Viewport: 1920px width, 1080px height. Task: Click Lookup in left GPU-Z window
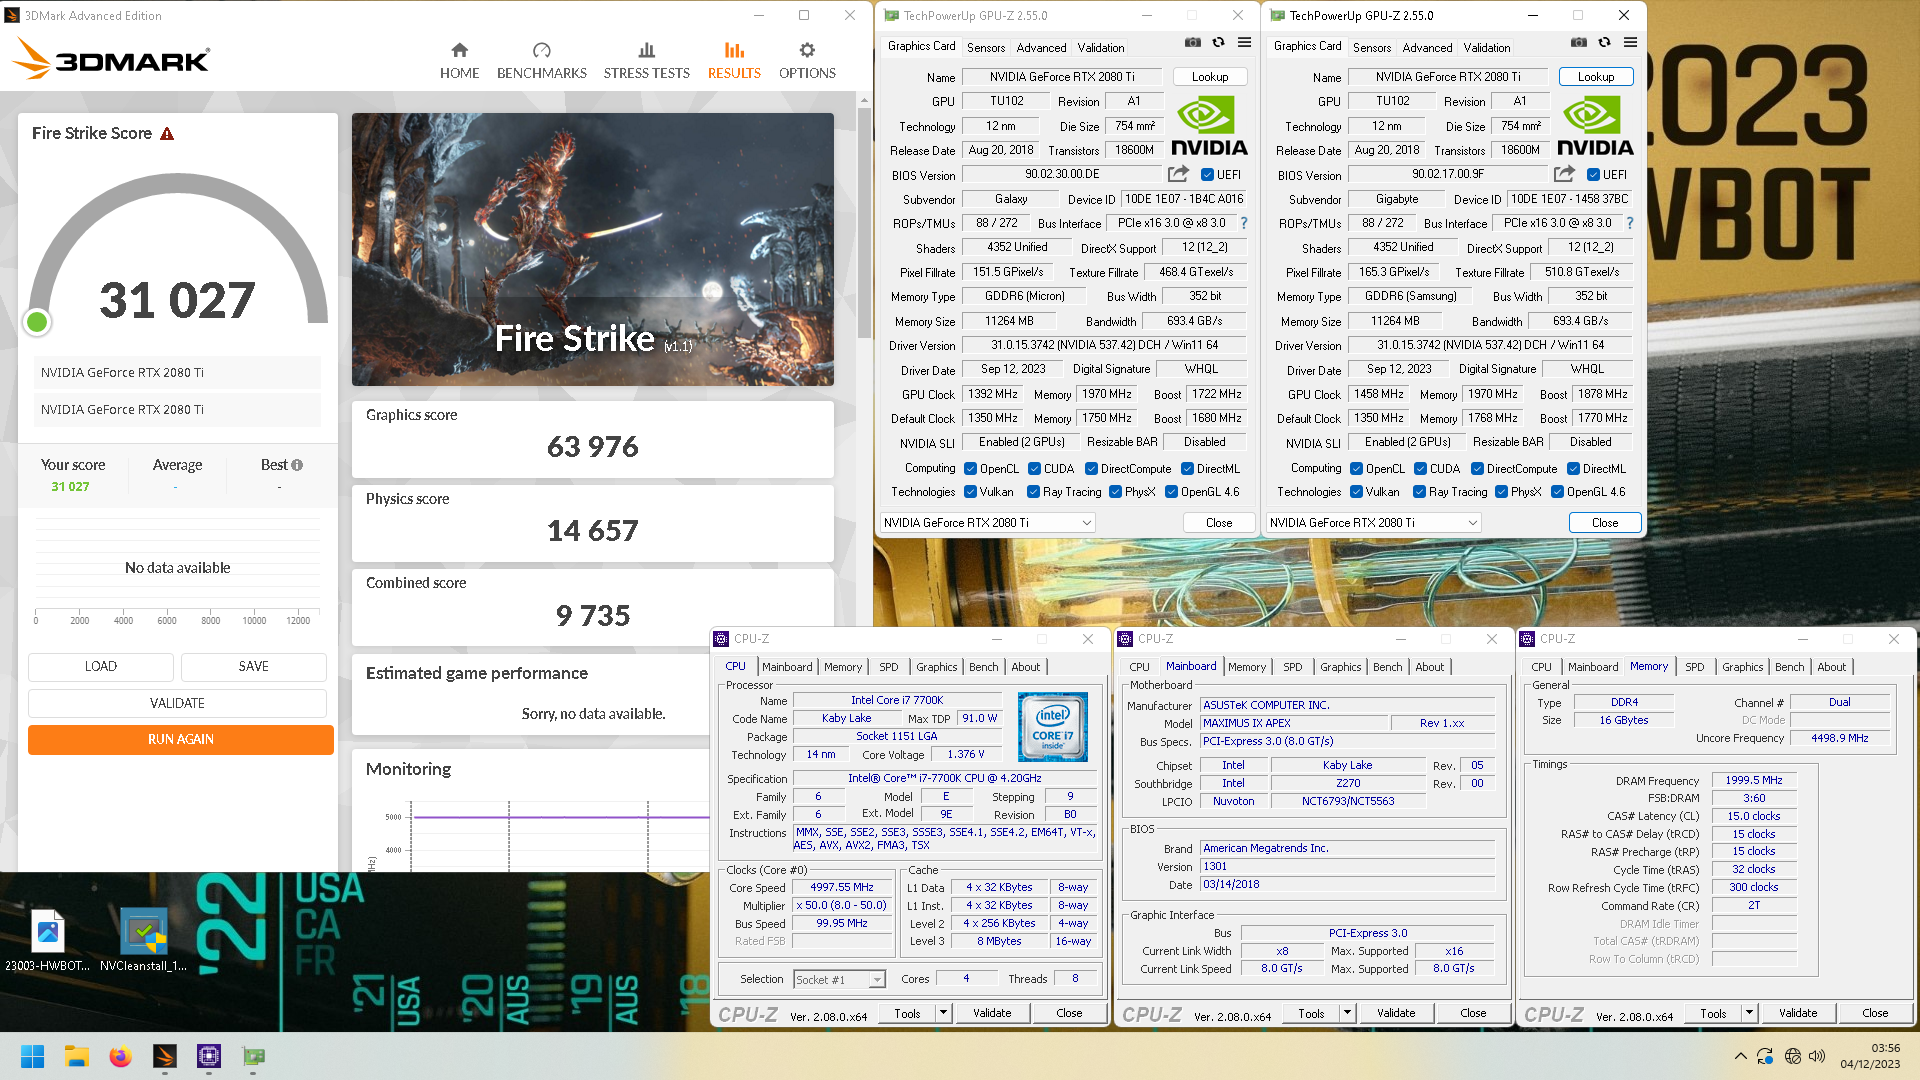(1210, 77)
